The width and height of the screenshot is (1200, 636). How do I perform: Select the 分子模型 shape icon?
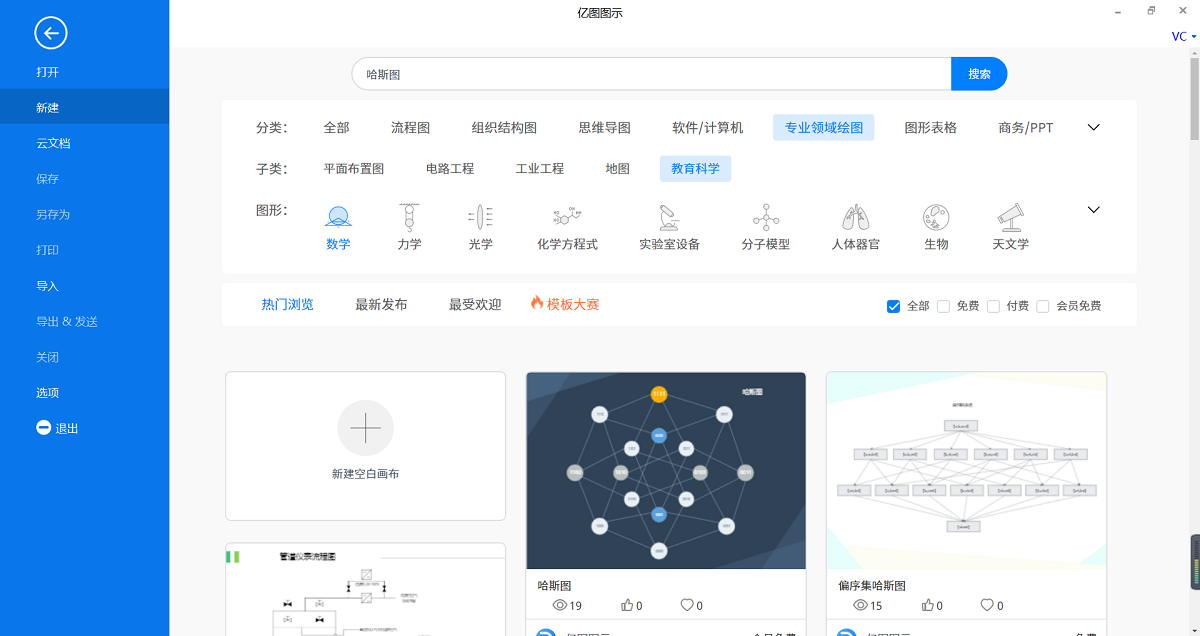click(x=766, y=216)
